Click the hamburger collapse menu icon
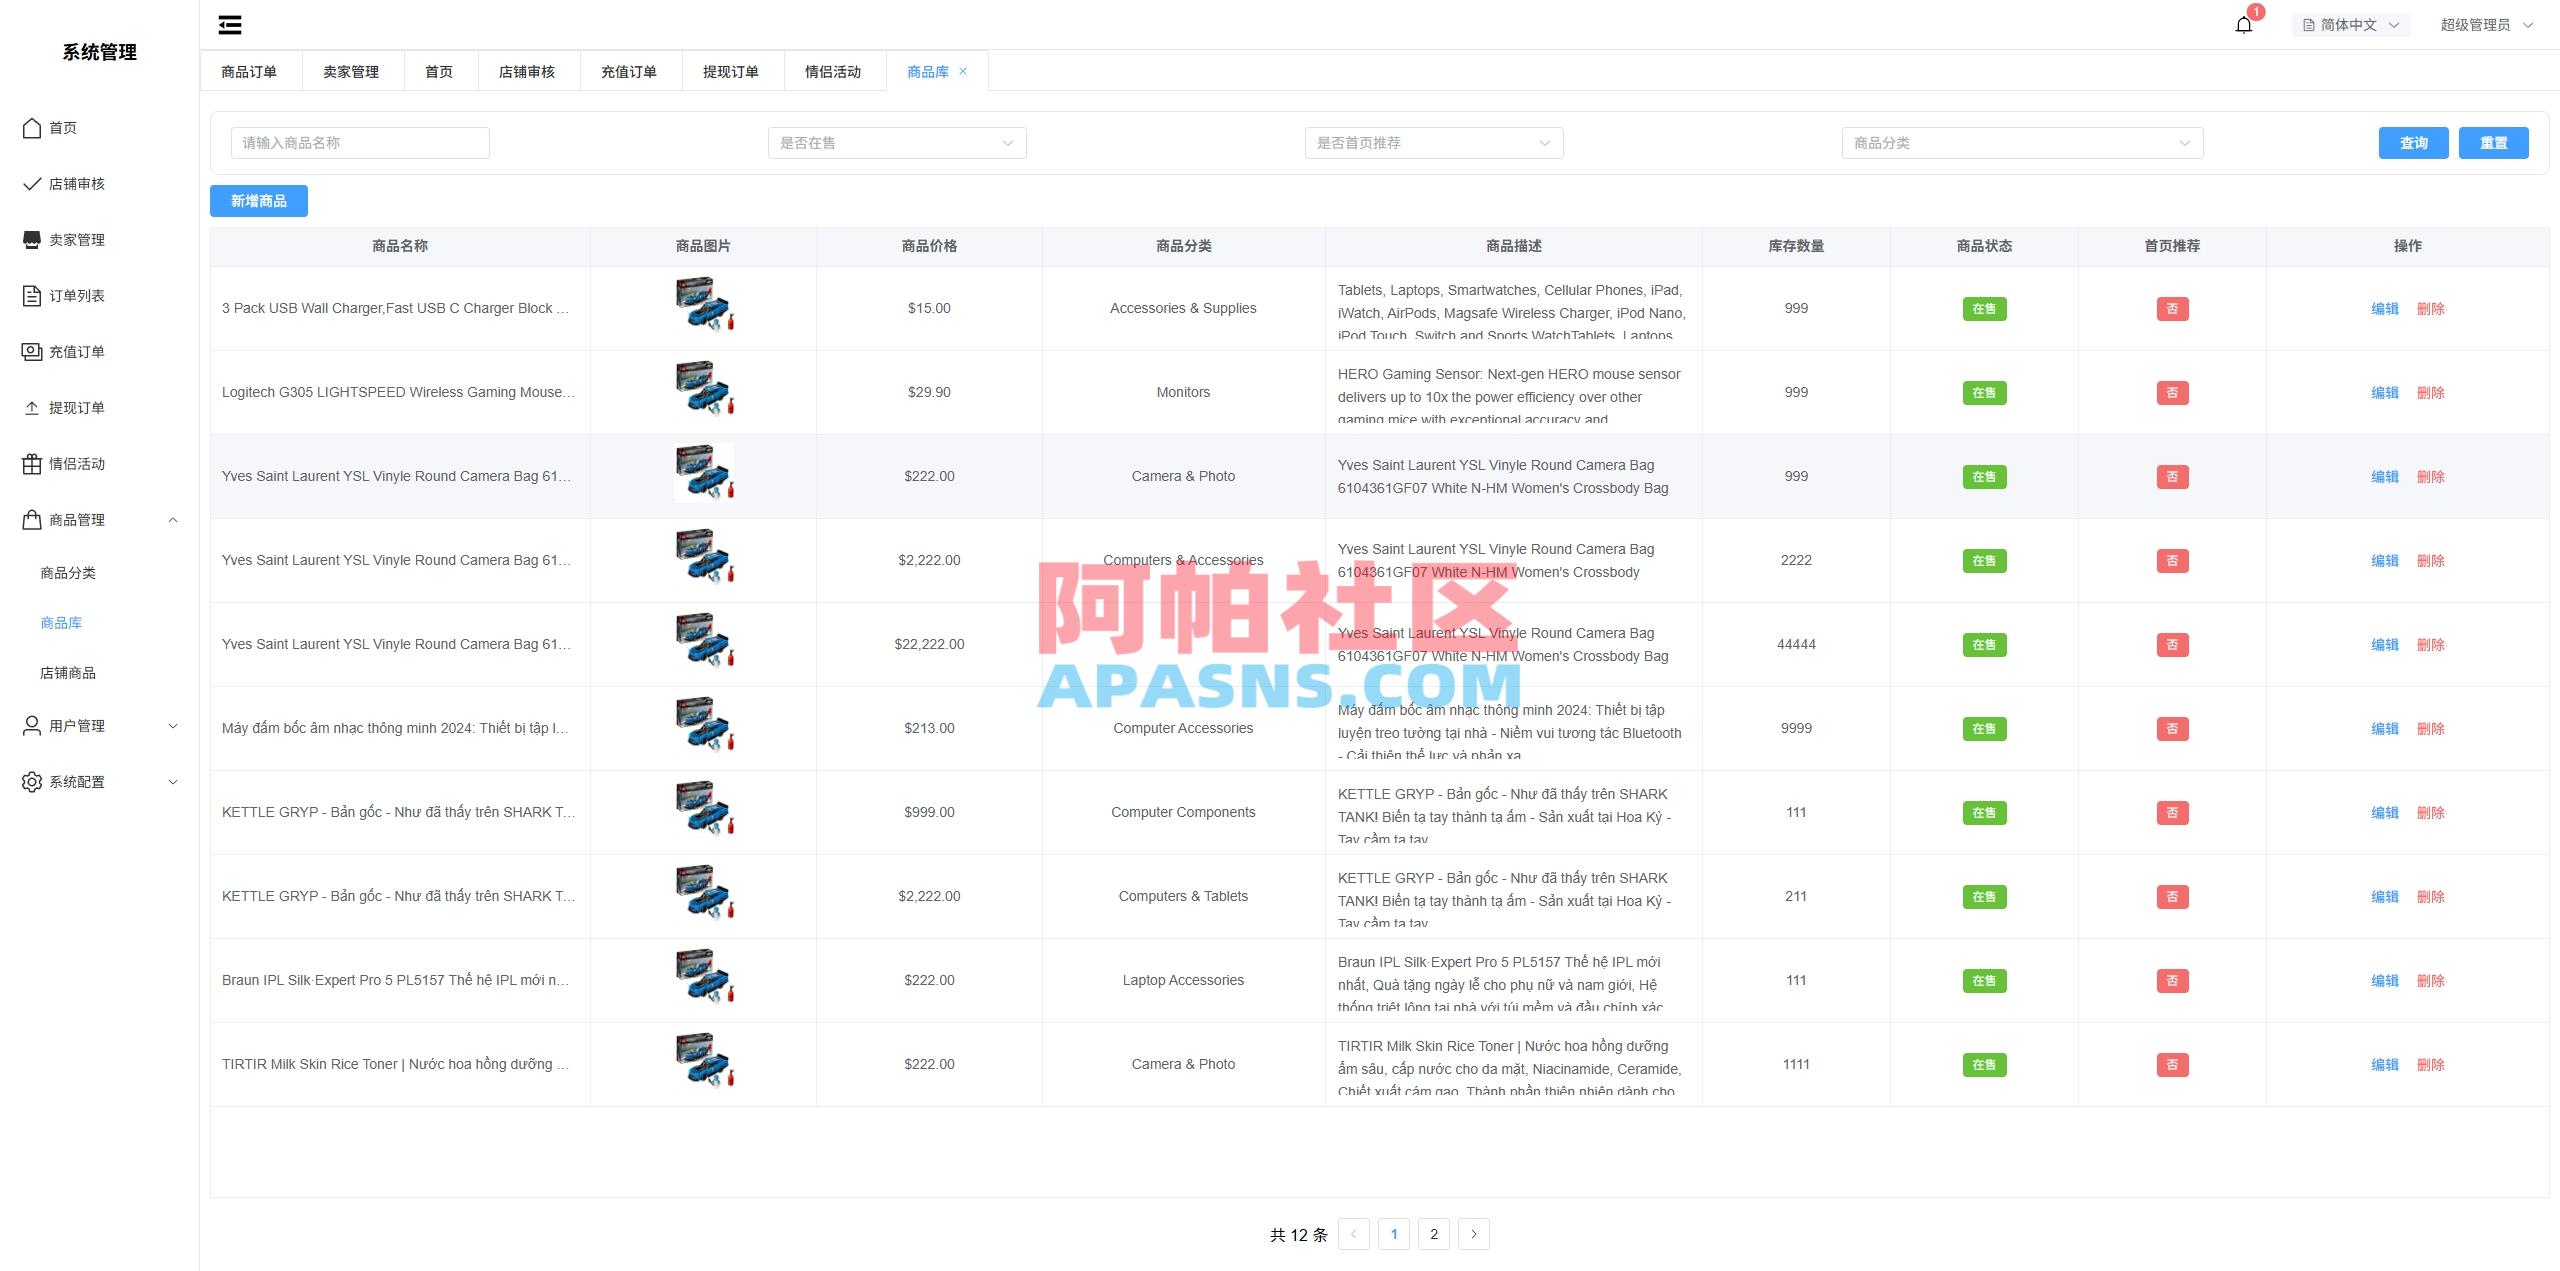The width and height of the screenshot is (2560, 1271). point(229,24)
